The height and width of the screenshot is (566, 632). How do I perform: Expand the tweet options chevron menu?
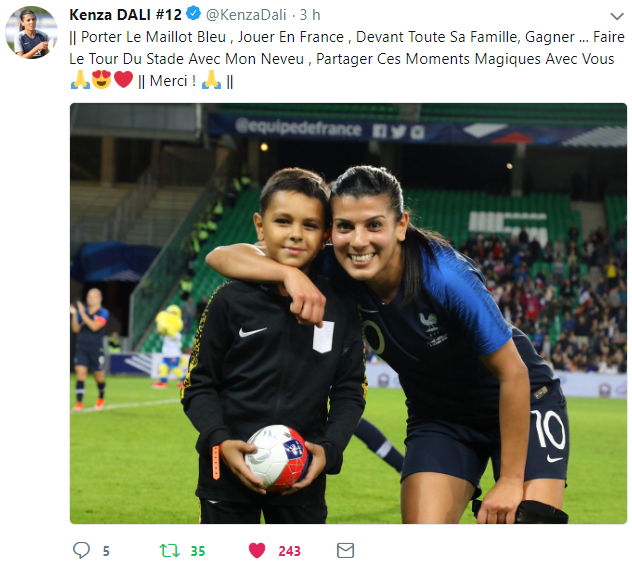[x=617, y=16]
